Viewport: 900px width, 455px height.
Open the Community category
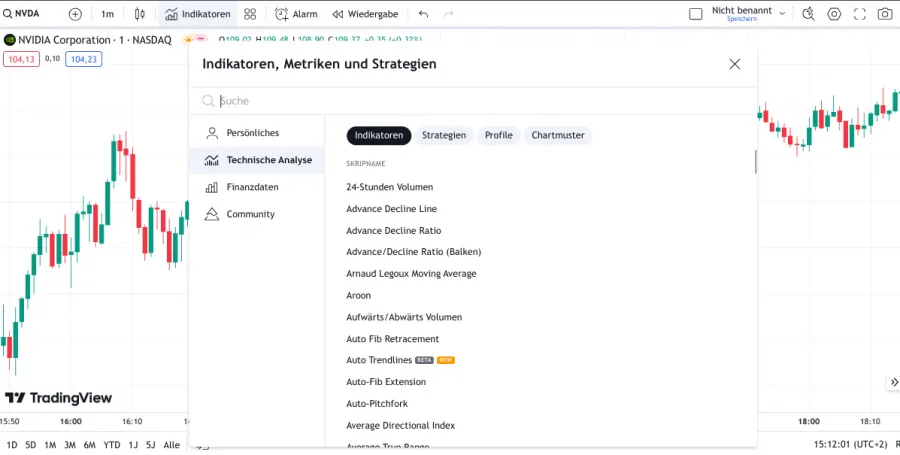point(257,214)
